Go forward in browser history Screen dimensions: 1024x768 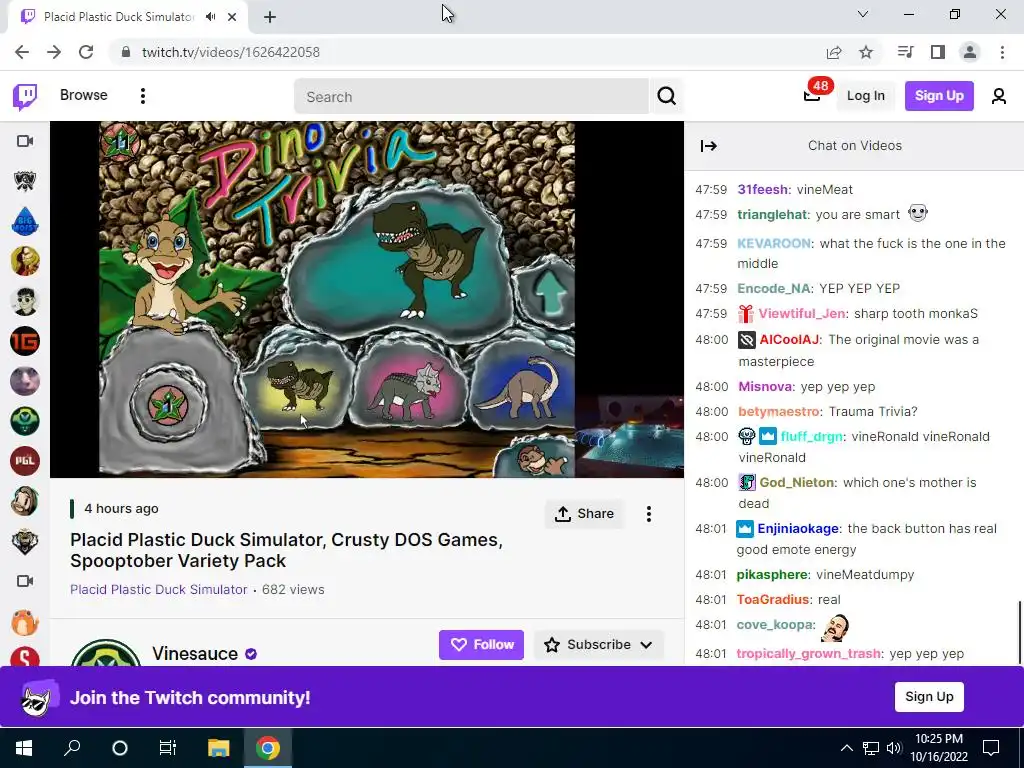(54, 52)
